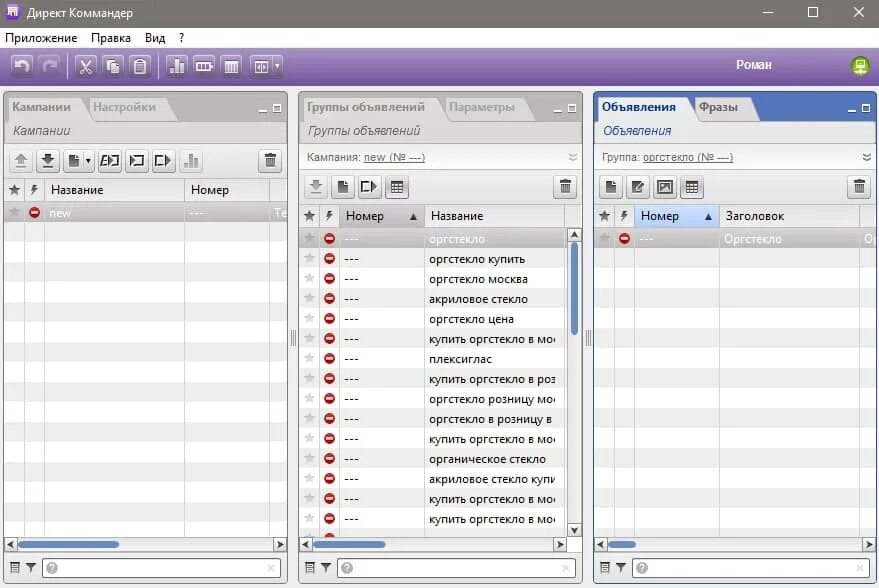Delete ad group with middle panel trash icon
The image size is (879, 588).
tap(565, 187)
